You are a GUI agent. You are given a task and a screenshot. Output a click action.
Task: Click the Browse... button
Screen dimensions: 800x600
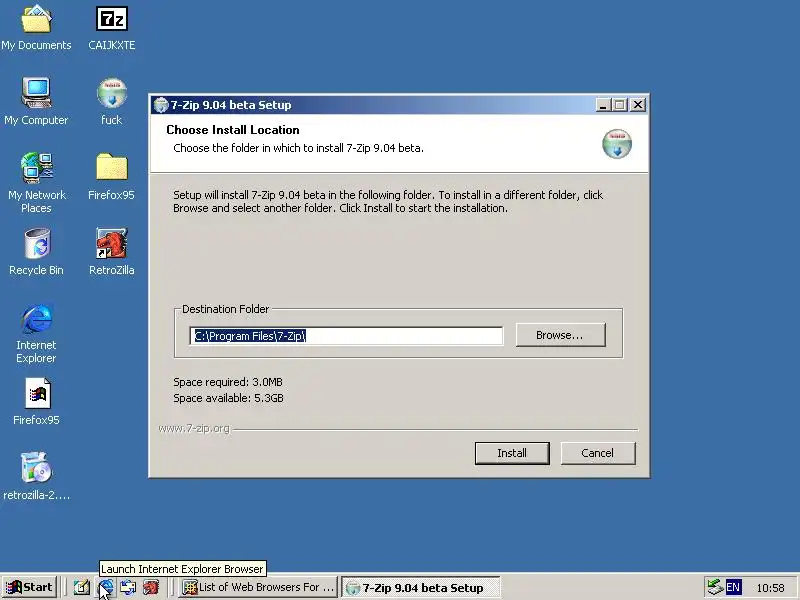click(560, 335)
